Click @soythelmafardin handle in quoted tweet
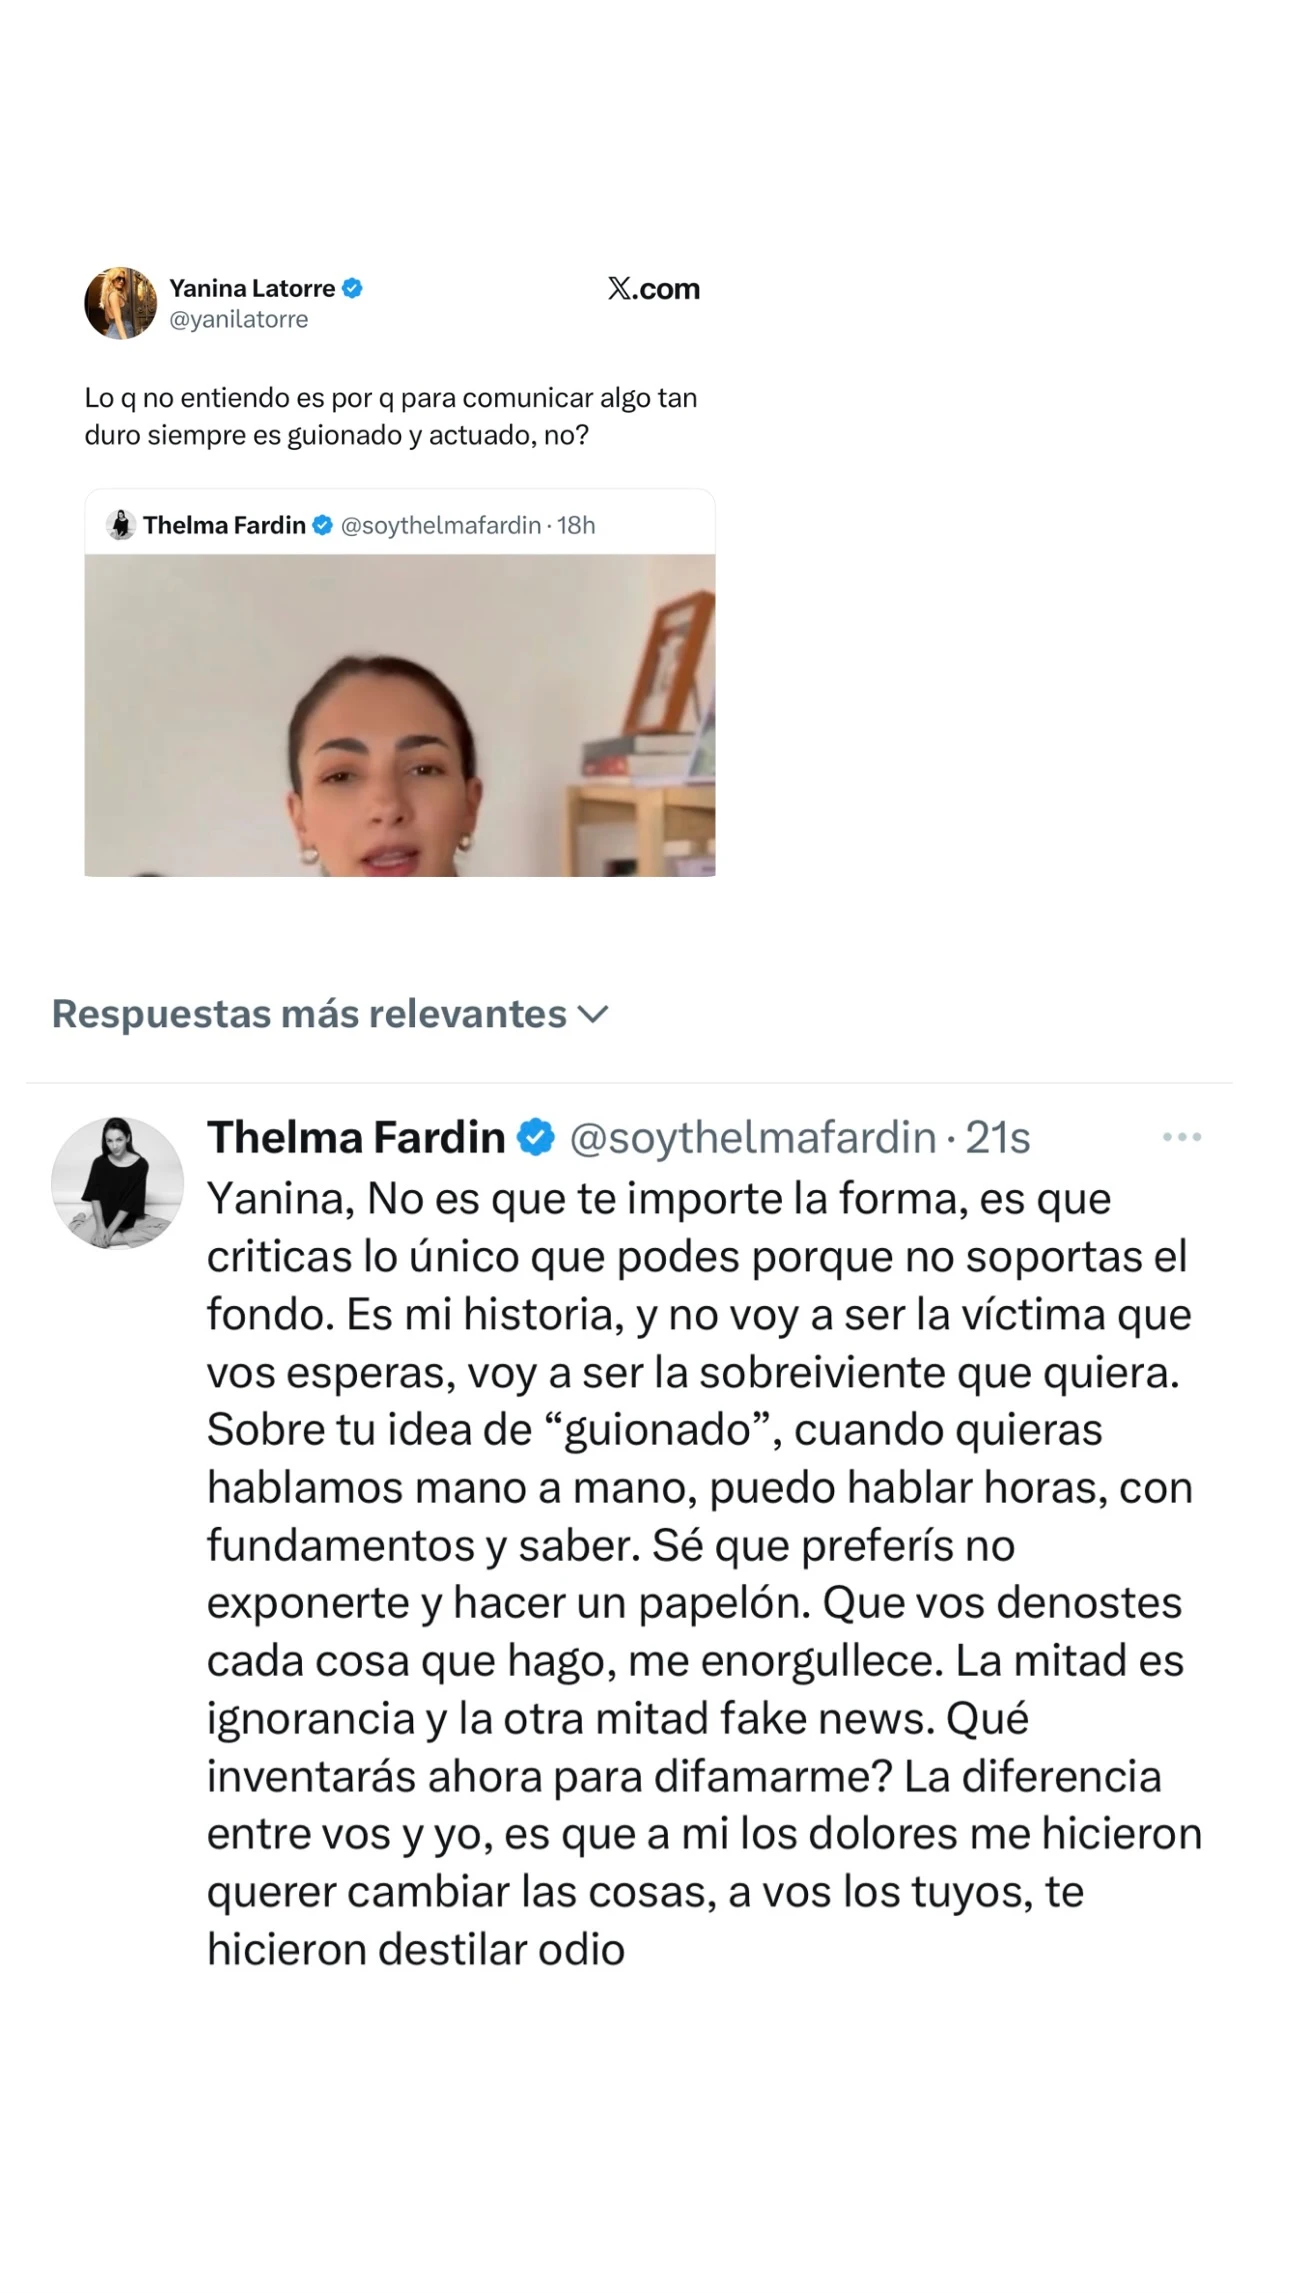This screenshot has height=2293, width=1290. [441, 525]
